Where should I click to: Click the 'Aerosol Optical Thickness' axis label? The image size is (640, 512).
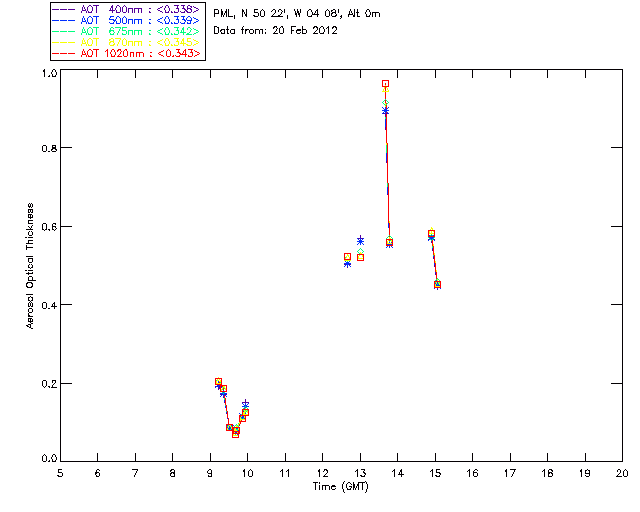(x=30, y=266)
